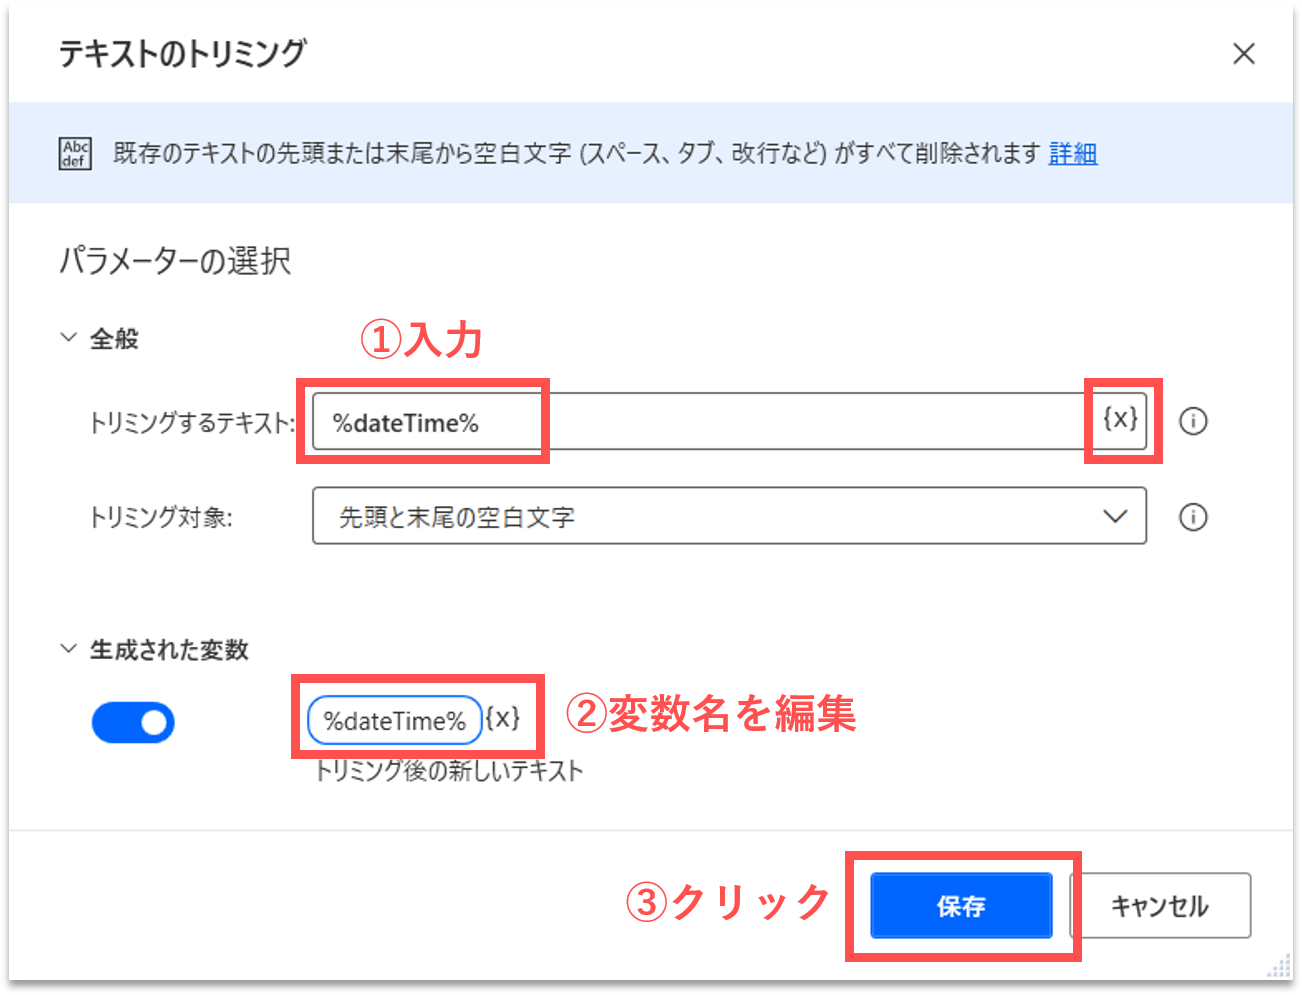Click the テキストのトリミング dialog title
This screenshot has width=1302, height=995.
[x=183, y=54]
